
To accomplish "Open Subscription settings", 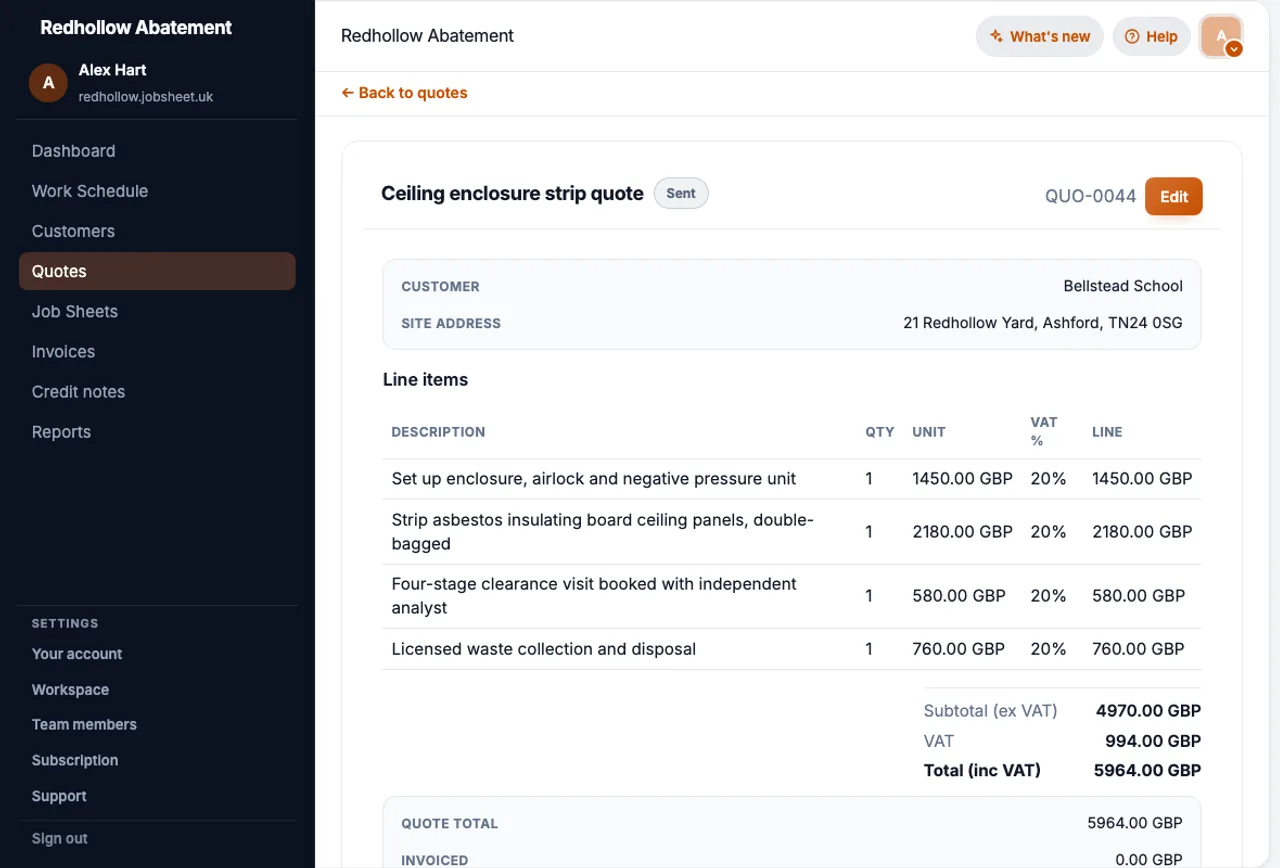I will pos(75,761).
